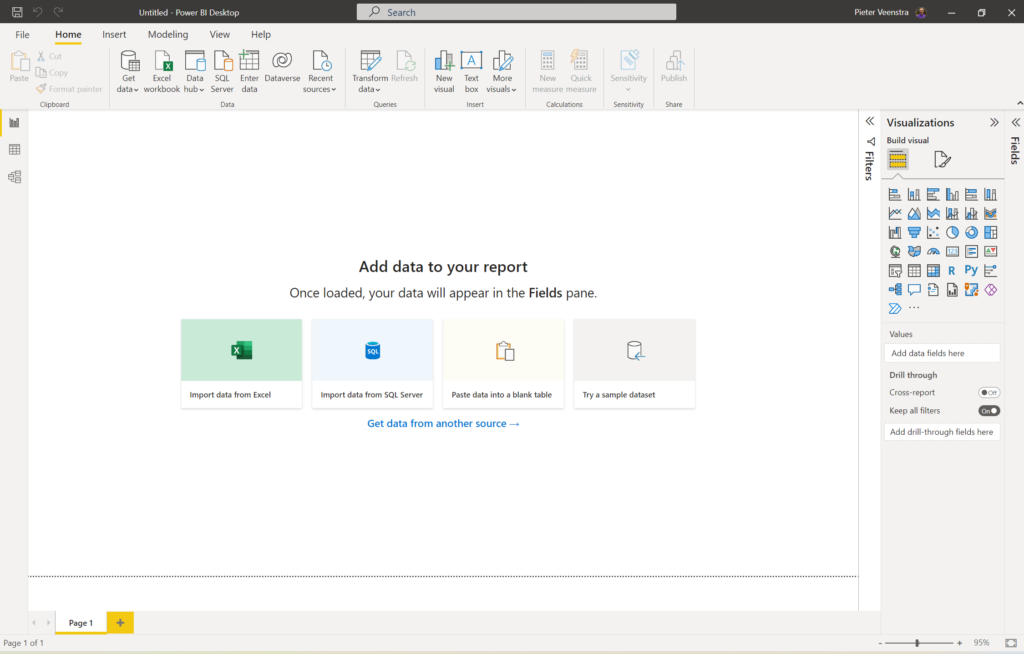Select the card 123 visual
This screenshot has height=654, width=1024.
[x=952, y=252]
